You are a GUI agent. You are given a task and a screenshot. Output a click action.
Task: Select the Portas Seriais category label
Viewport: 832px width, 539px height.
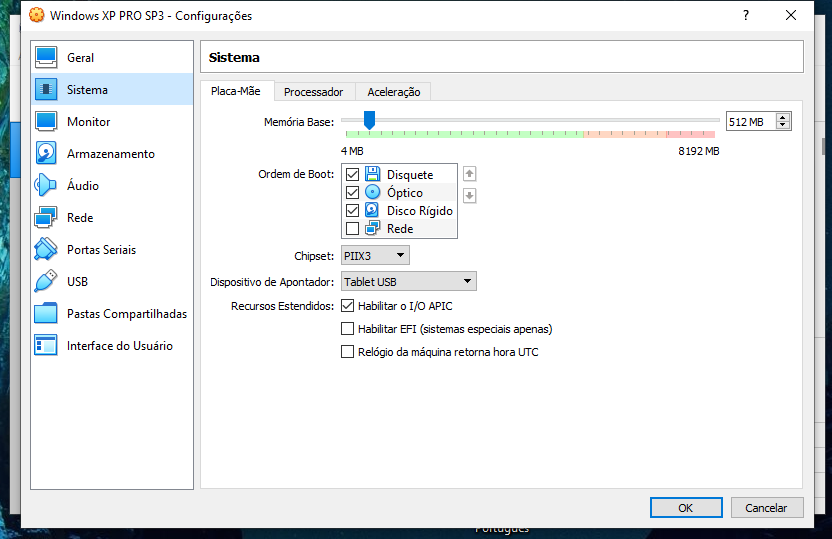[101, 249]
